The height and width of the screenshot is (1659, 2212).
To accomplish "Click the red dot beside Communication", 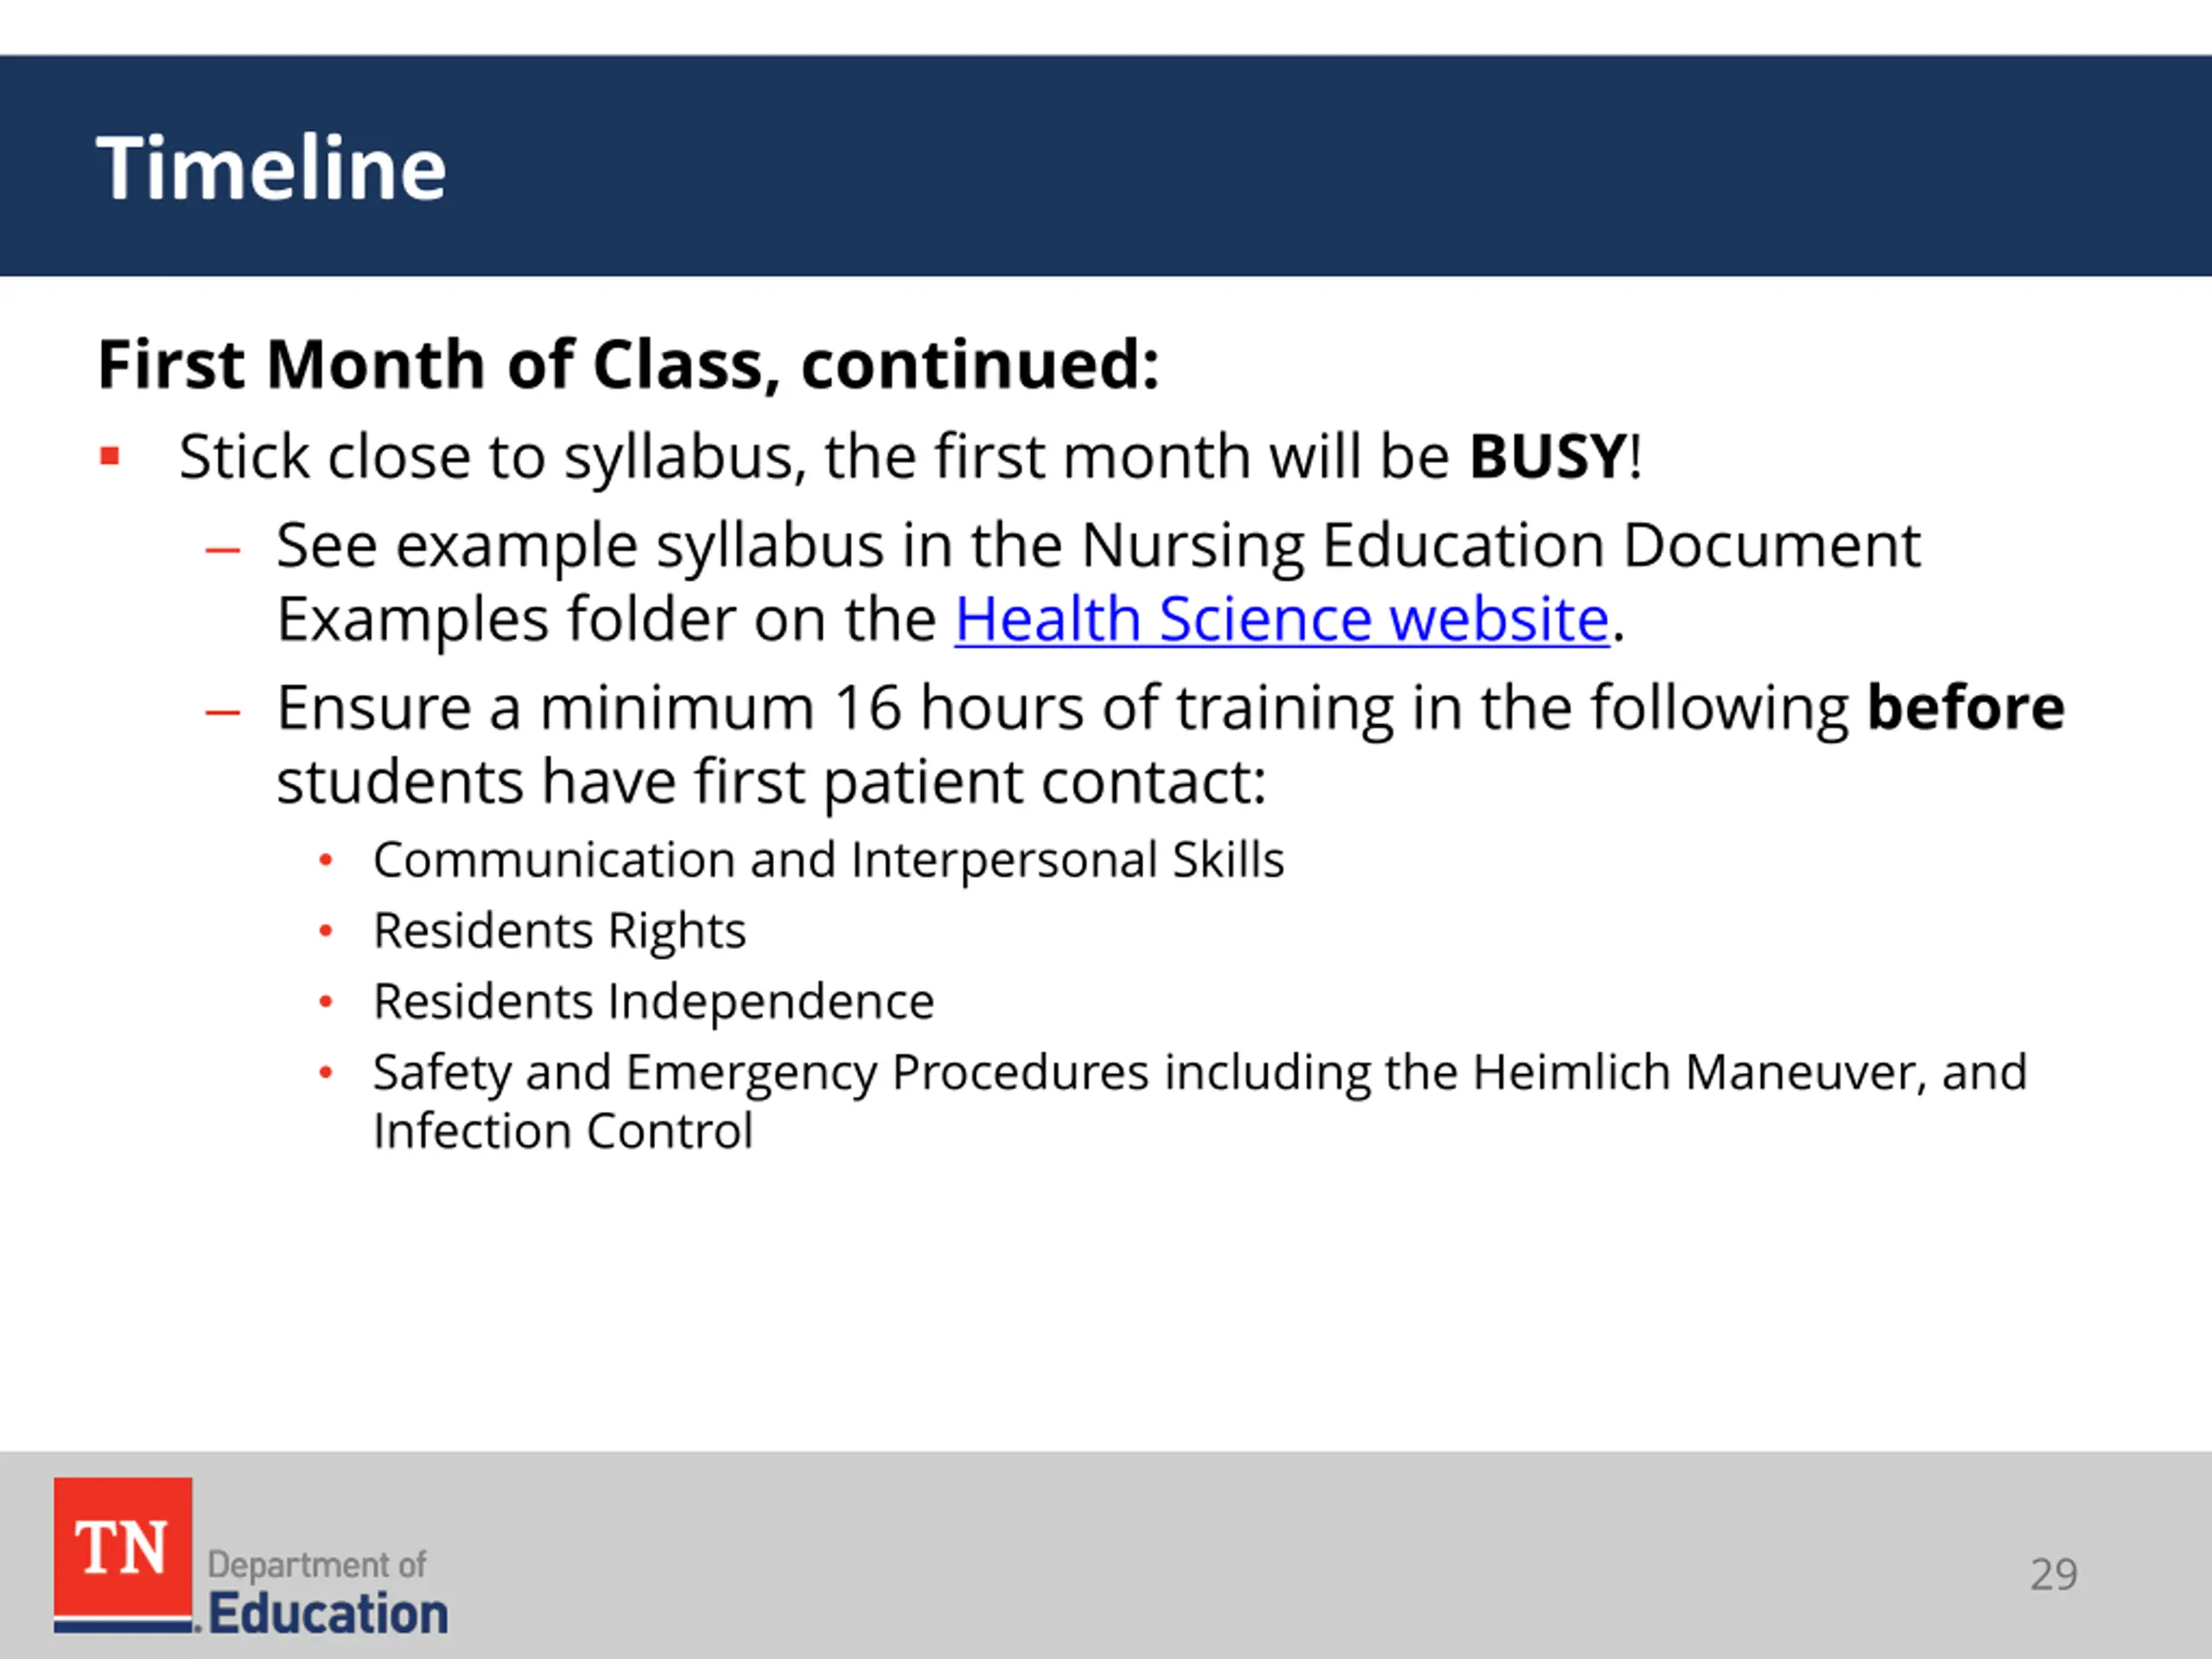I will (325, 860).
